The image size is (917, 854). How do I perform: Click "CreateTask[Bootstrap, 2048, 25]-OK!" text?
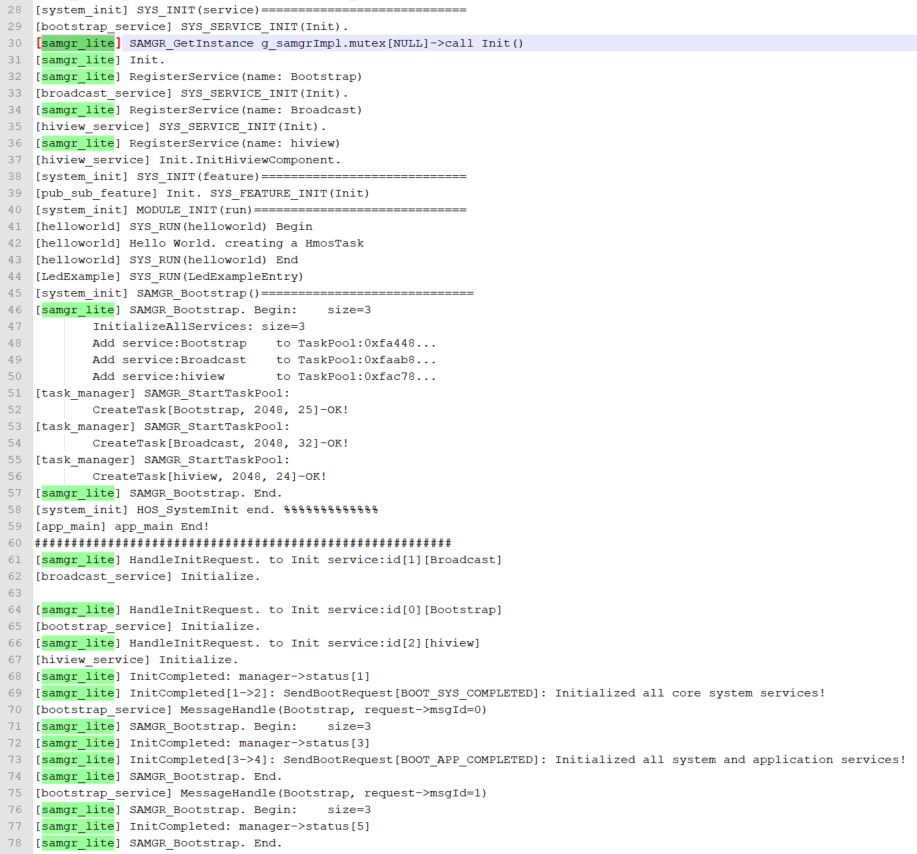220,410
